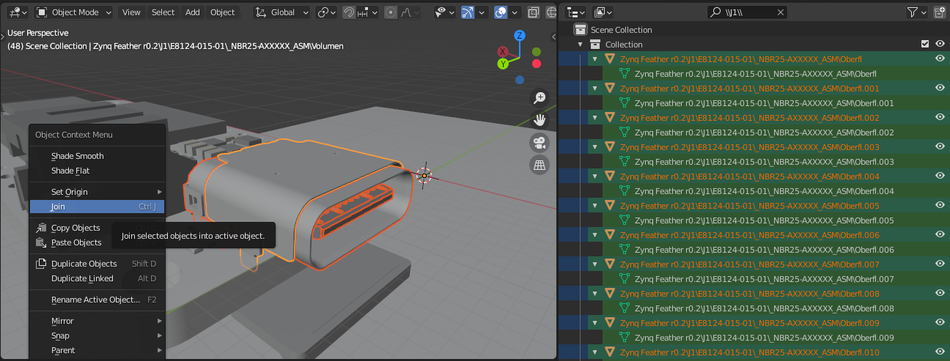
Task: Click the green mesh icon of Oberfl.005
Action: coord(624,220)
